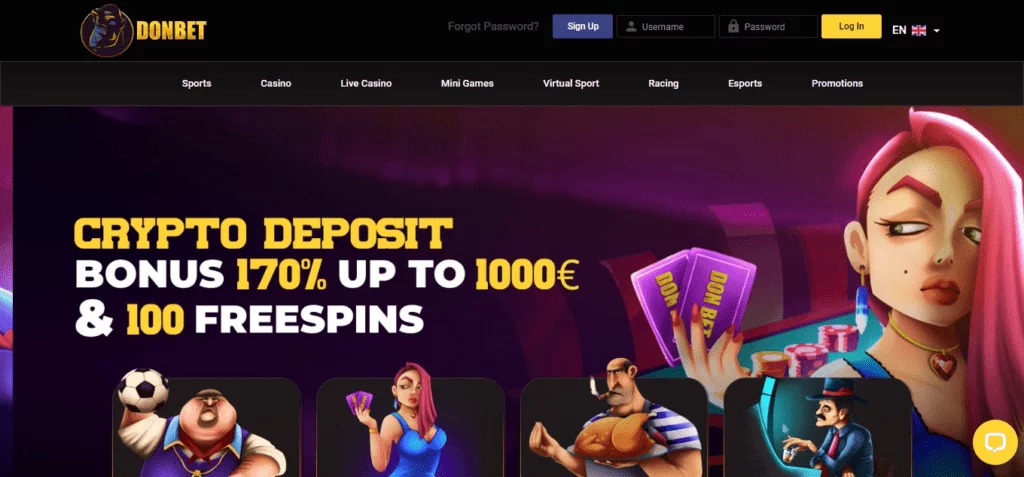Click the DonBet logo

[143, 30]
